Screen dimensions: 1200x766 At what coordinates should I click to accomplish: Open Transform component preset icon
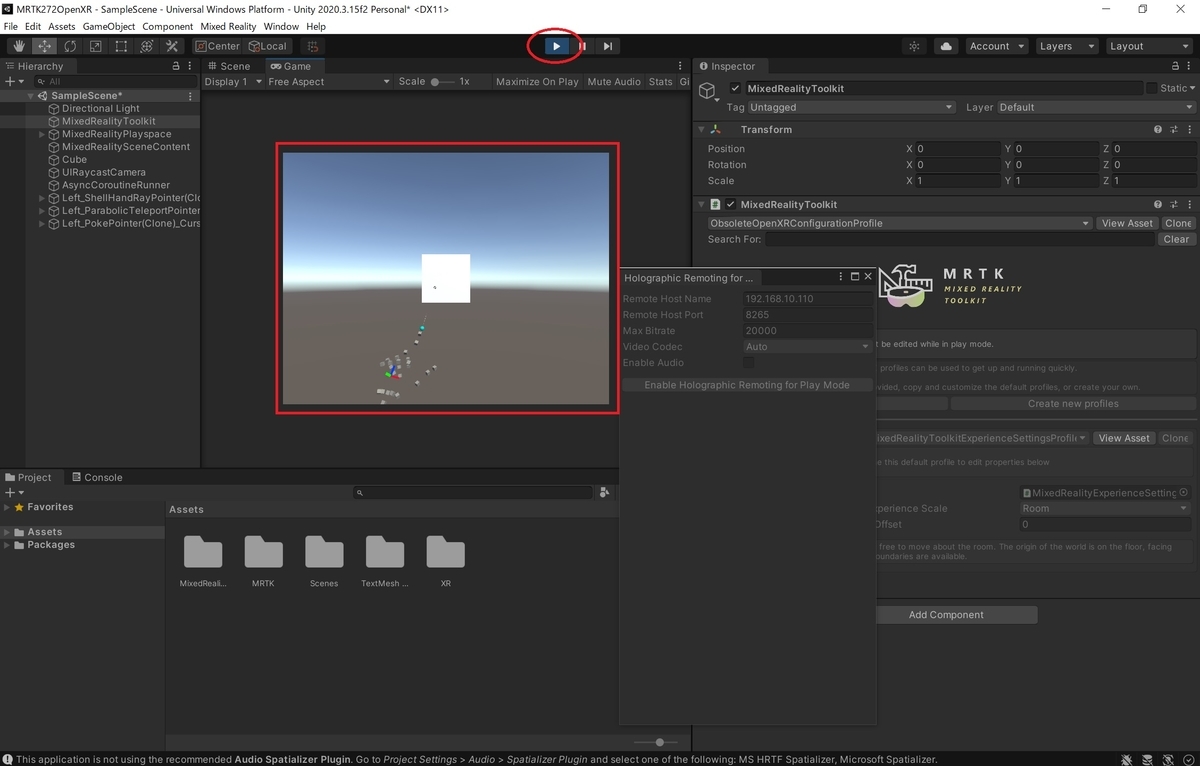click(x=1174, y=129)
